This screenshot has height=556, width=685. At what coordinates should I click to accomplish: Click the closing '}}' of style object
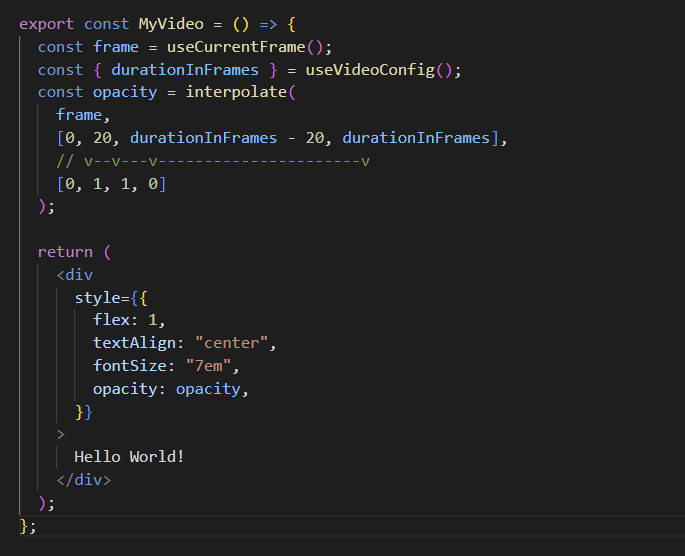coord(83,411)
